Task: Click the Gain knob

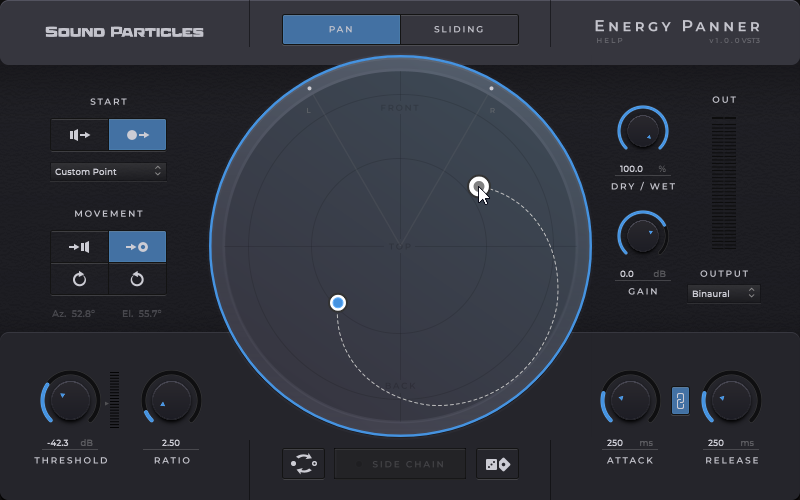Action: pyautogui.click(x=643, y=236)
